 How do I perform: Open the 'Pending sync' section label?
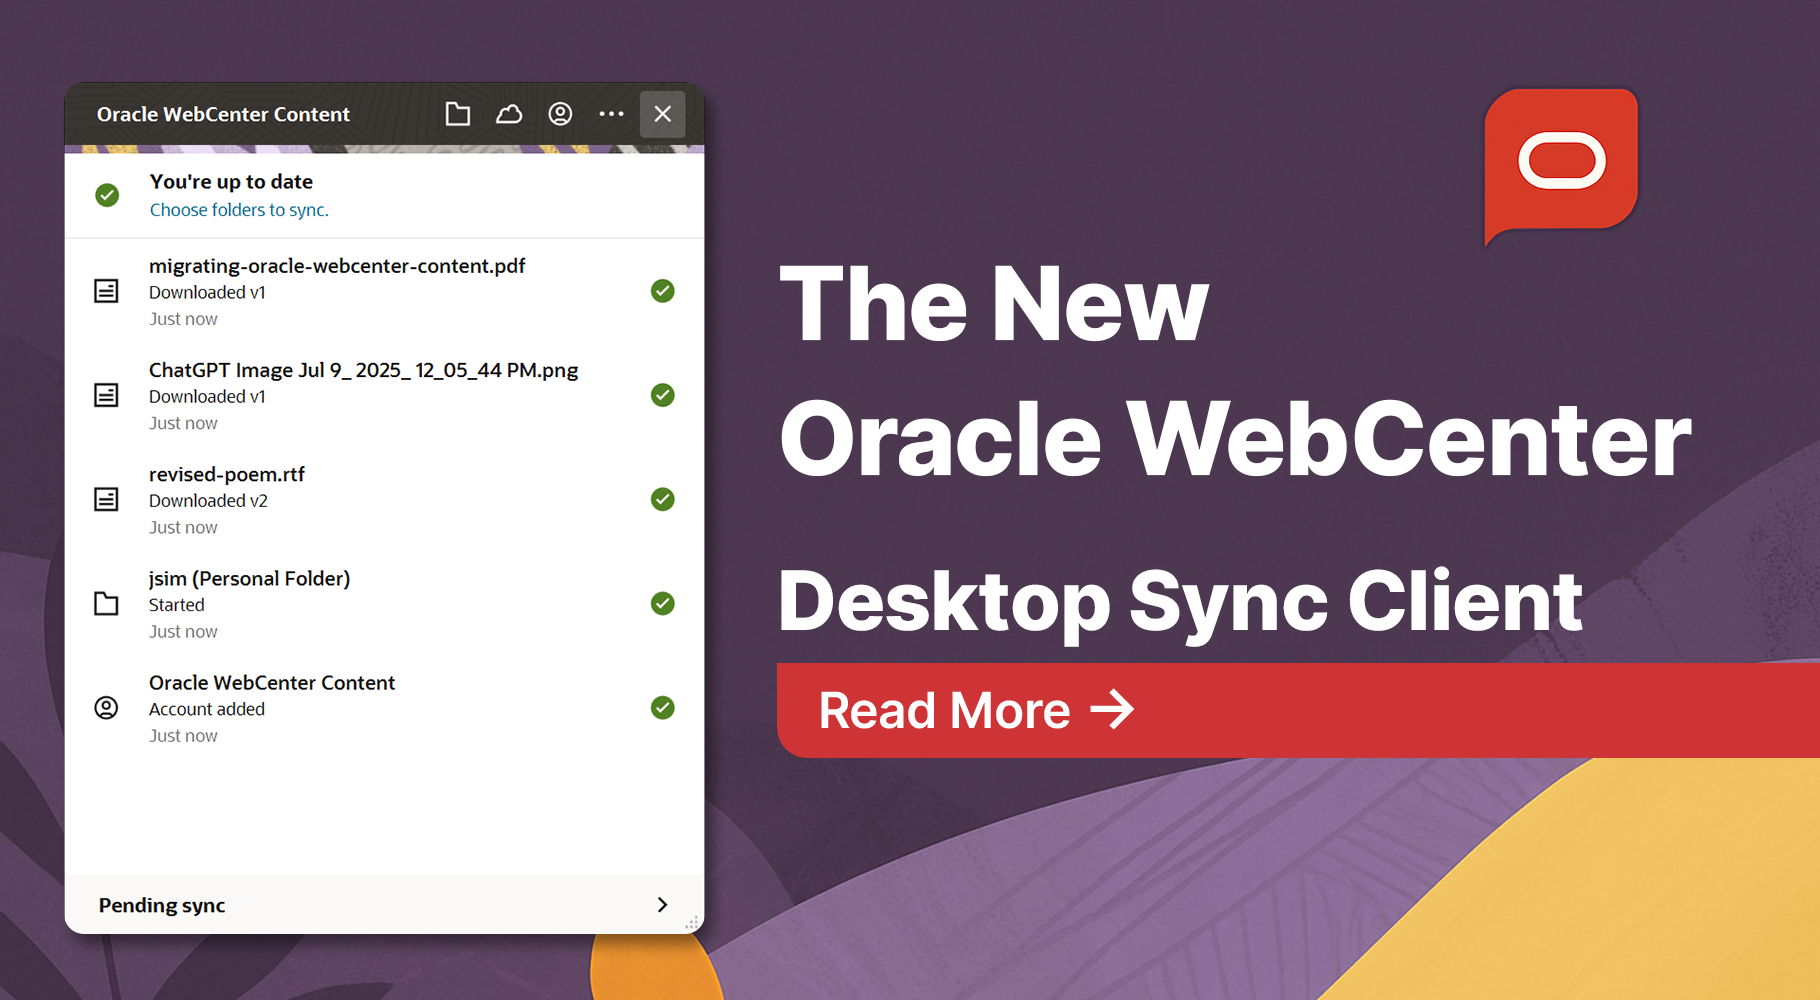tap(162, 906)
